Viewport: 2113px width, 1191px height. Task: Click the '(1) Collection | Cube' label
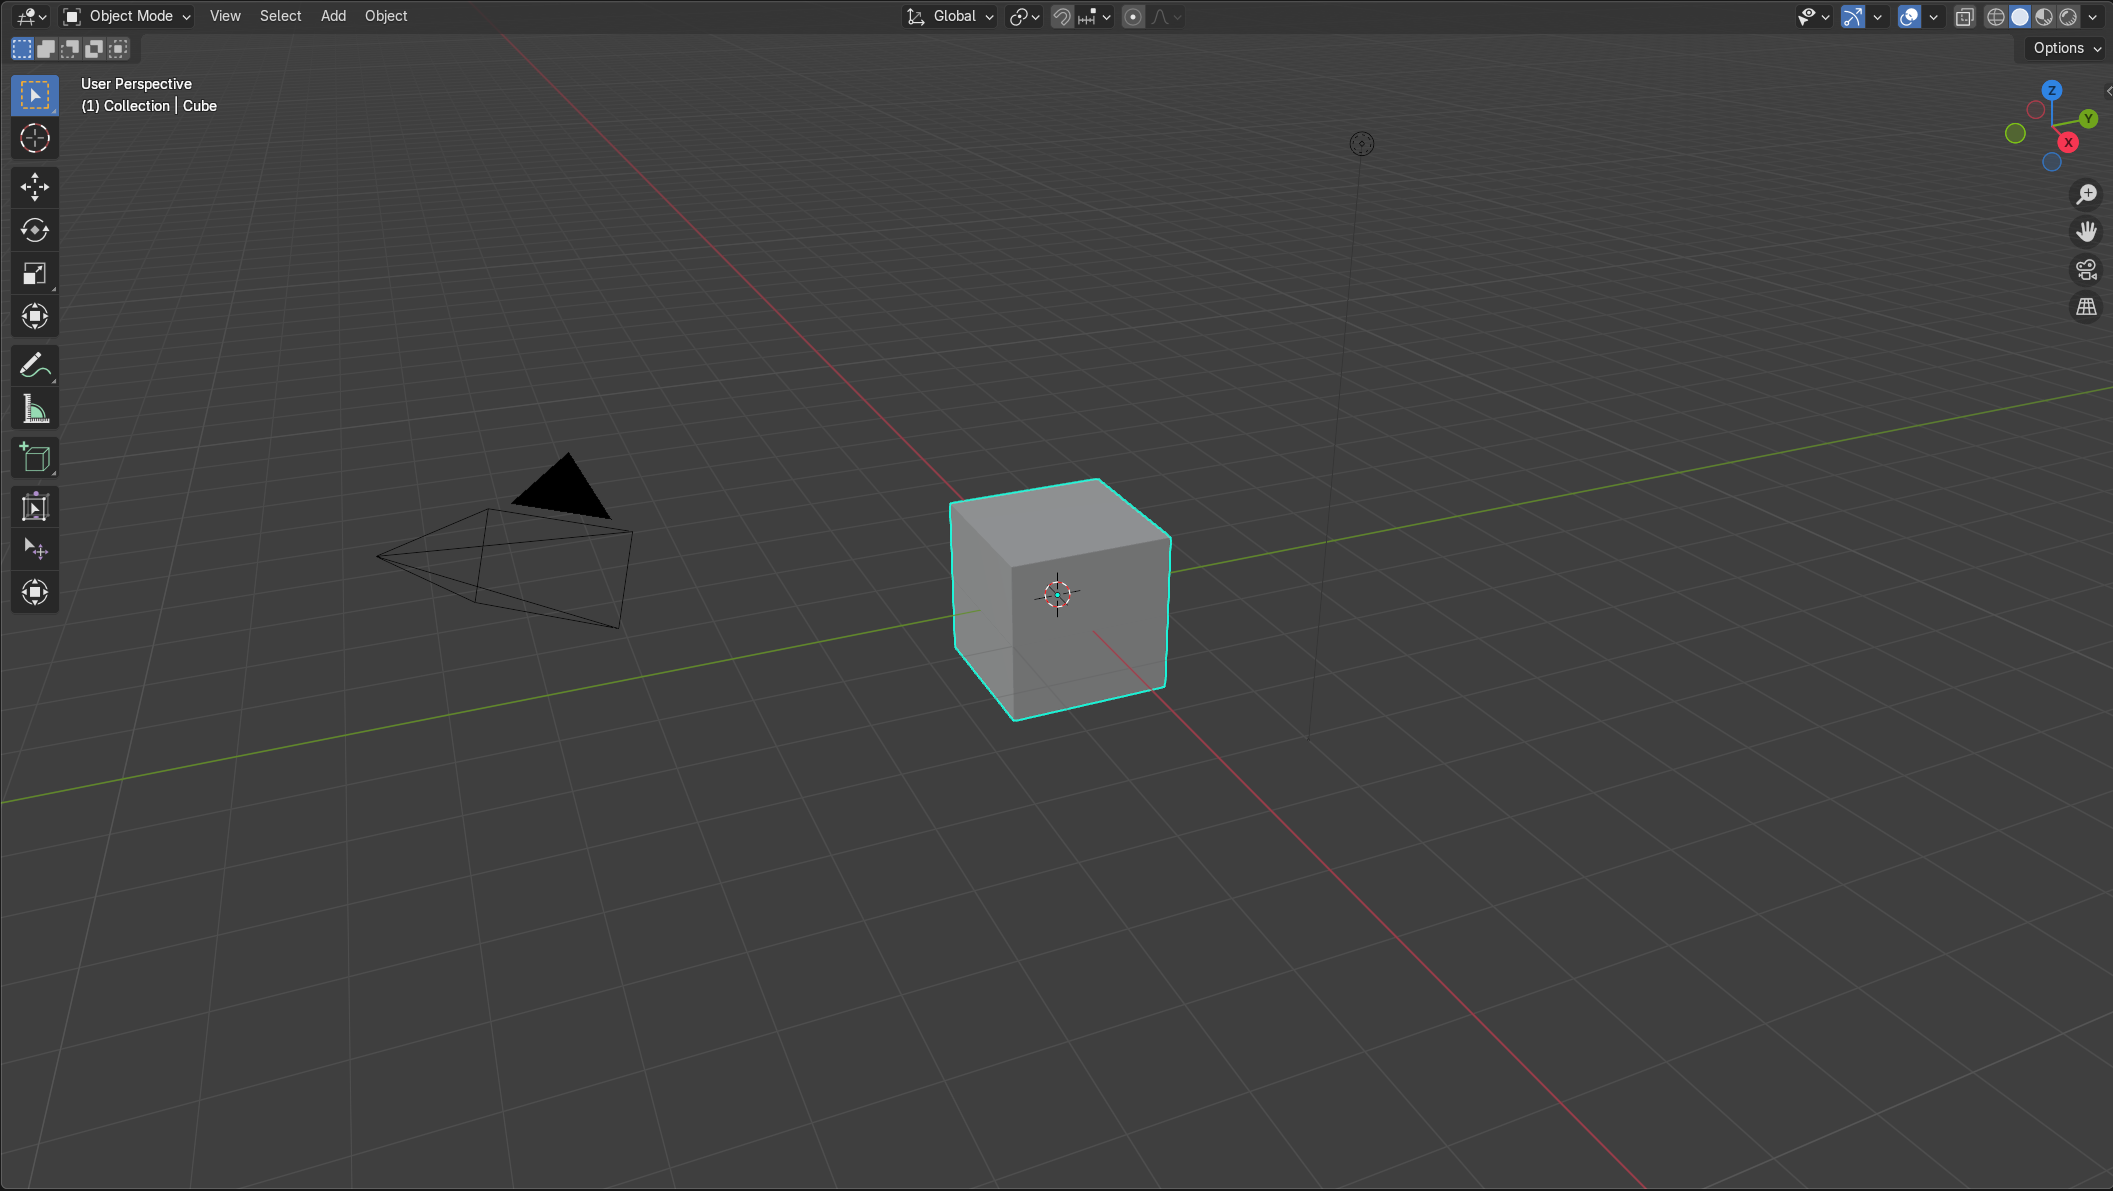(x=149, y=106)
